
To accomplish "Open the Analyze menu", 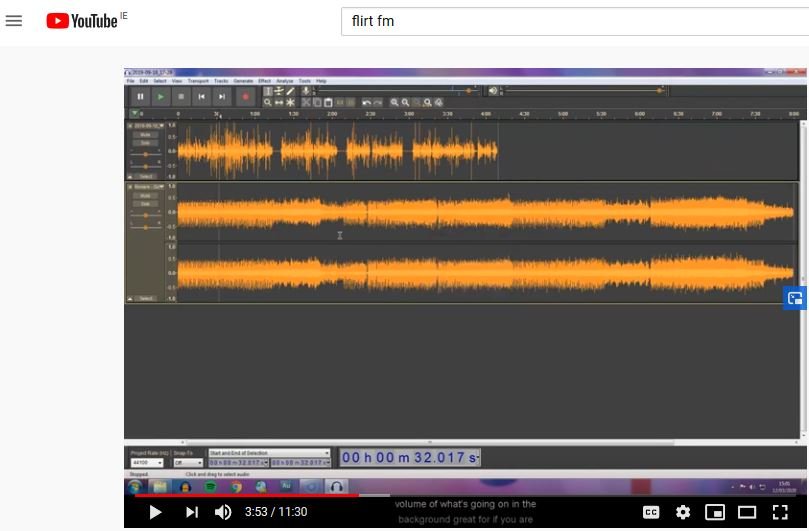I will tap(284, 81).
